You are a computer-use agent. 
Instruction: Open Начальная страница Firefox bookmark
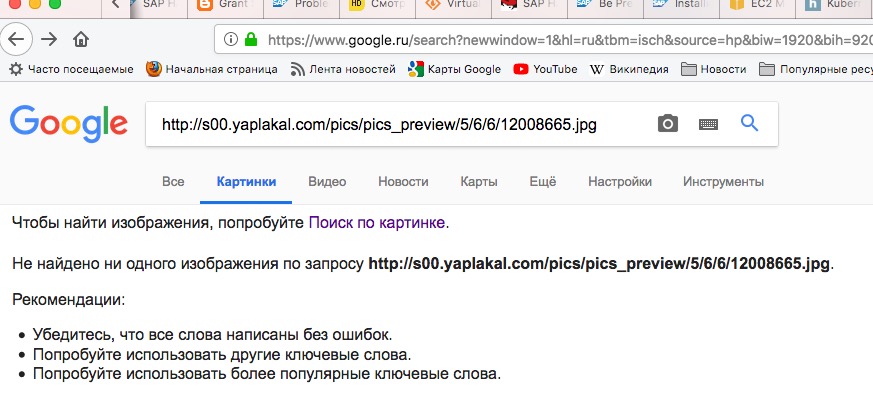point(212,70)
